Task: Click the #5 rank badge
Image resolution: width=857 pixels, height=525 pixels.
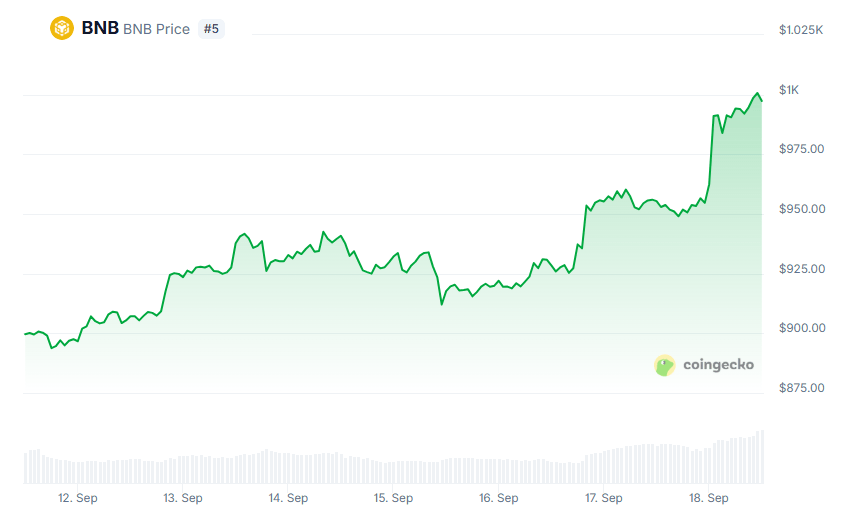Action: pos(211,29)
